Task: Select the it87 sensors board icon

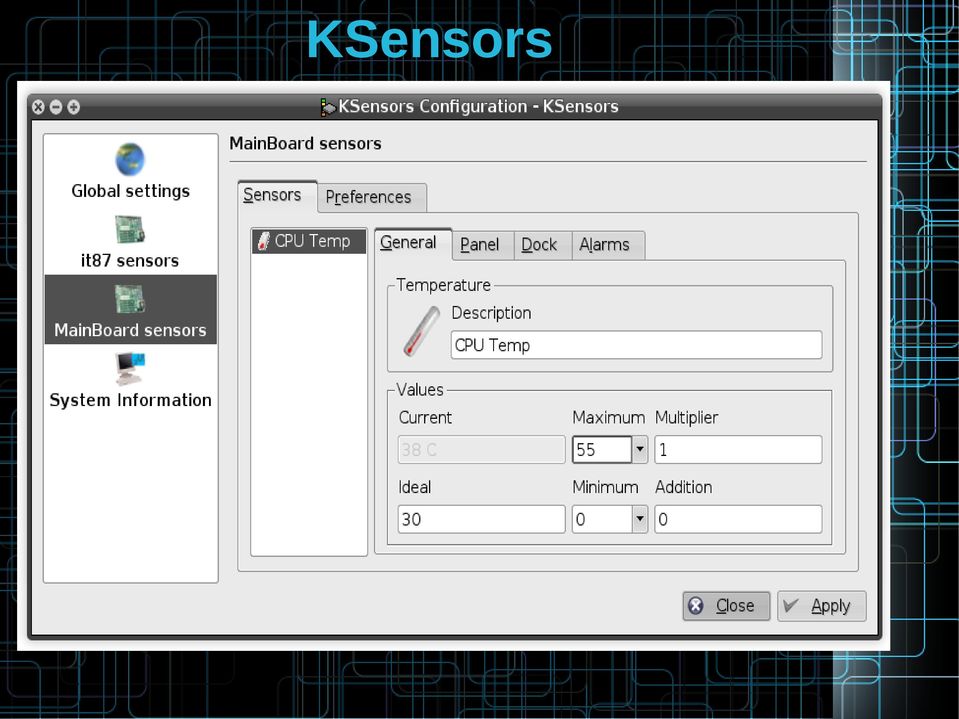Action: coord(130,230)
